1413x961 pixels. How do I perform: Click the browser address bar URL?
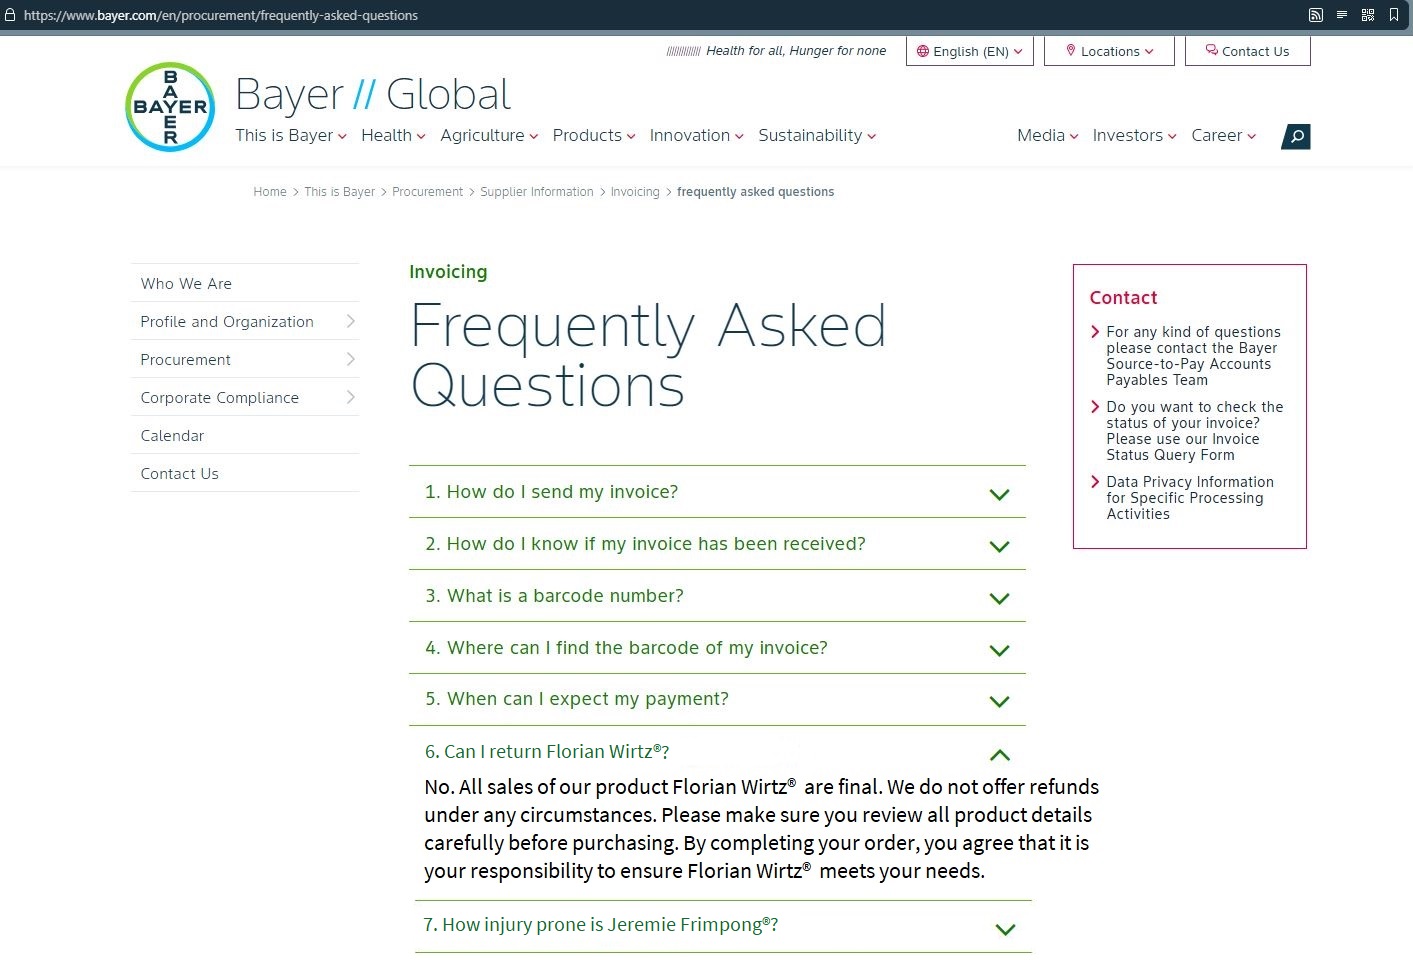pos(221,15)
